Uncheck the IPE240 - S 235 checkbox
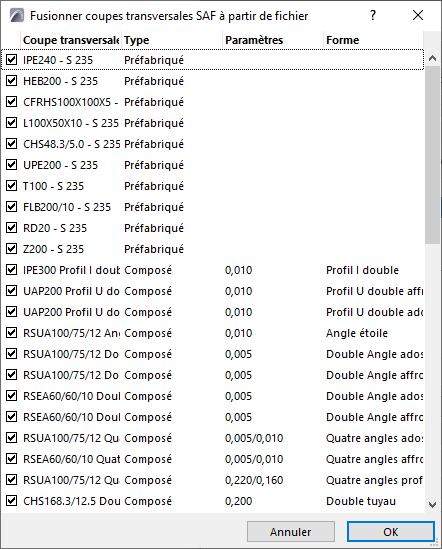 point(12,60)
